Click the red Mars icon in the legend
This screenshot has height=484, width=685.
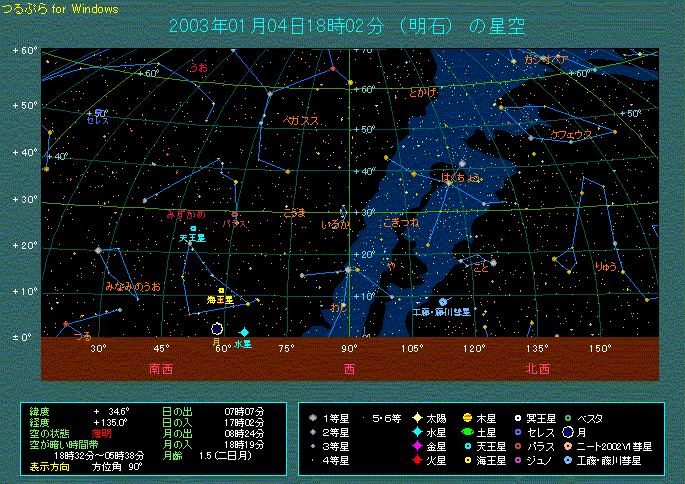pos(416,460)
